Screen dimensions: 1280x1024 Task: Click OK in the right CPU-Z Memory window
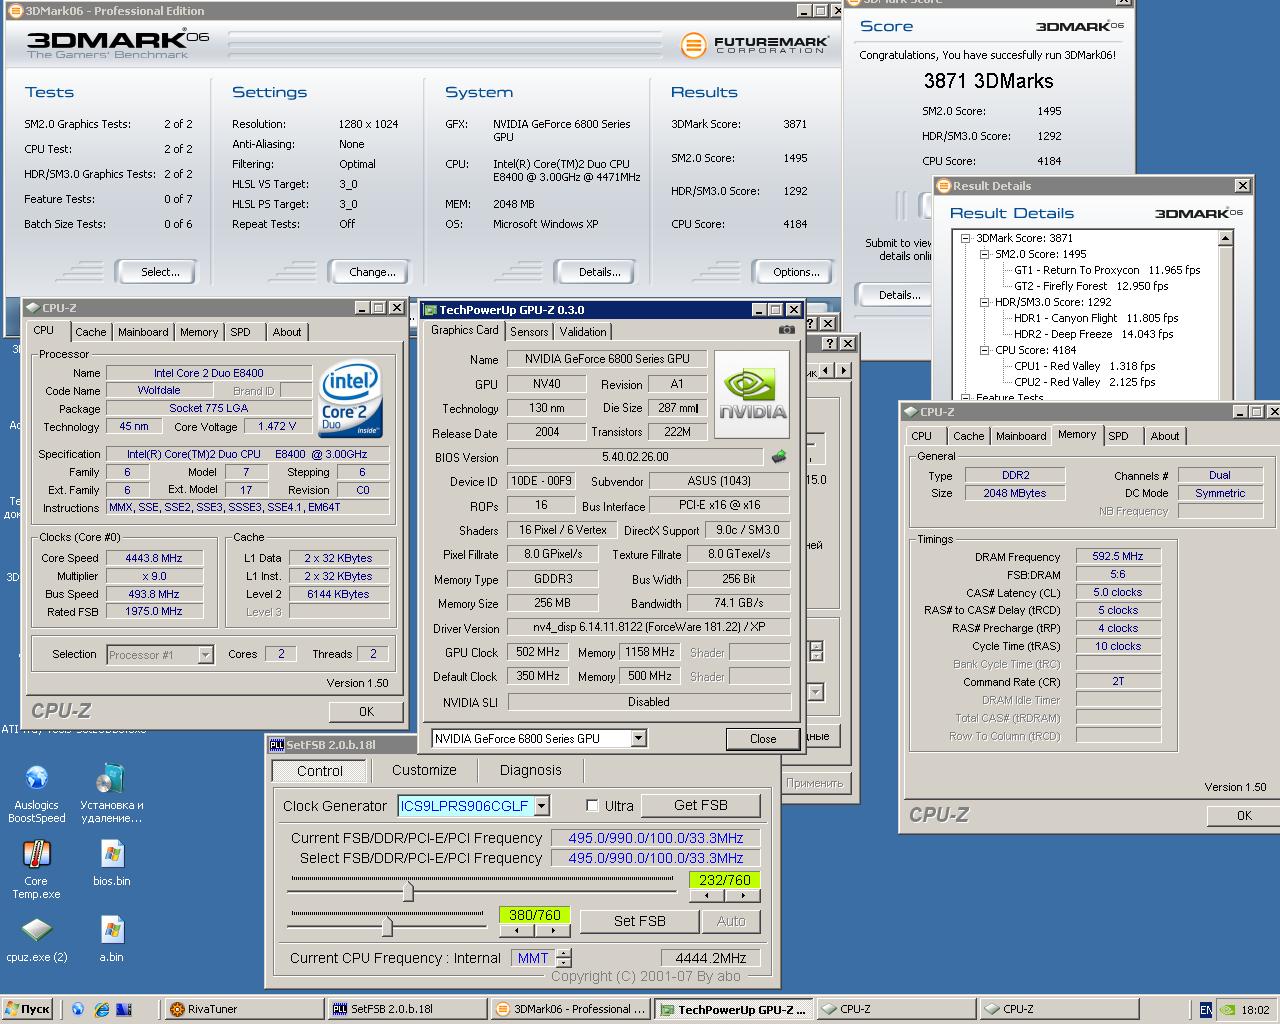[1244, 816]
